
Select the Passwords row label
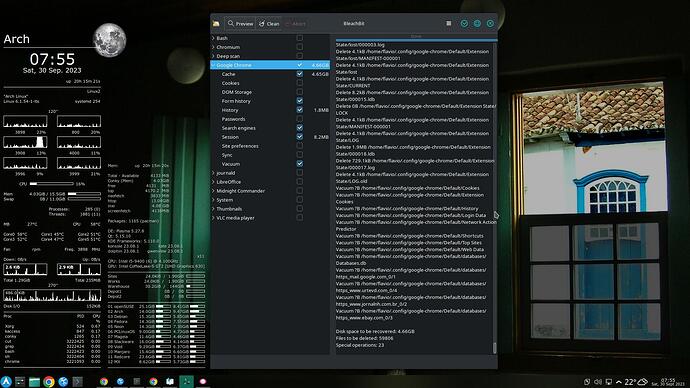[233, 119]
